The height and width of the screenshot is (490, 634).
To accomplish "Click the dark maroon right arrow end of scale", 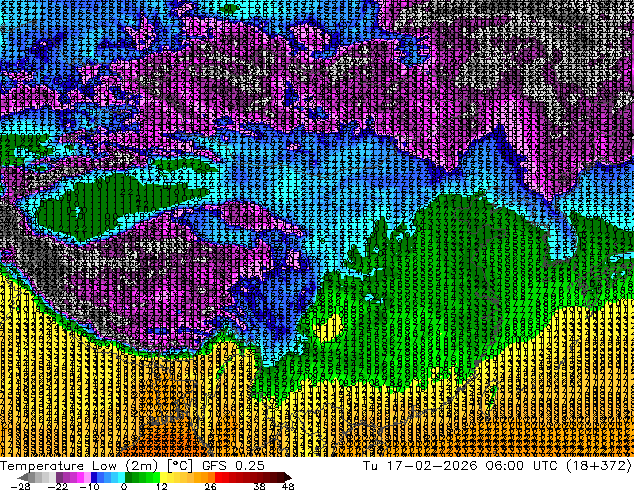I will tap(288, 477).
